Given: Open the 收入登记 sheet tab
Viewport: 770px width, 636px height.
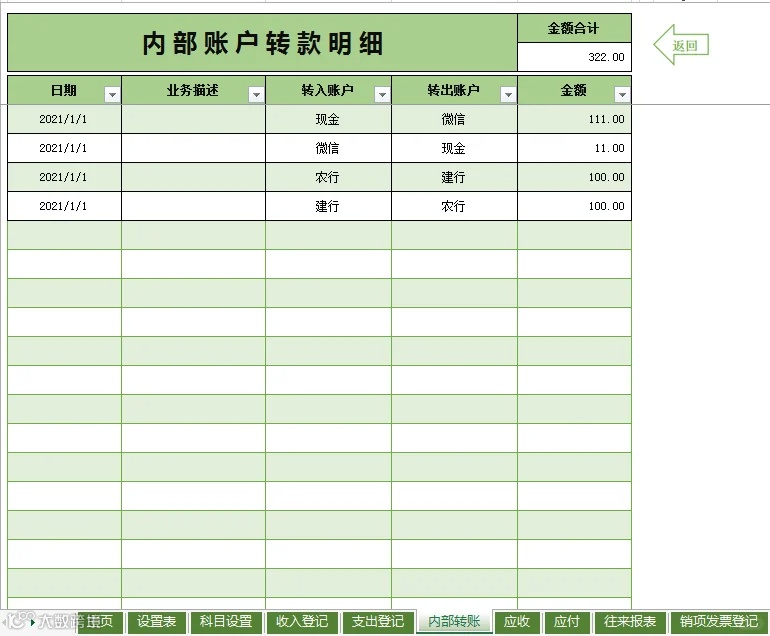Looking at the screenshot, I should pyautogui.click(x=302, y=622).
